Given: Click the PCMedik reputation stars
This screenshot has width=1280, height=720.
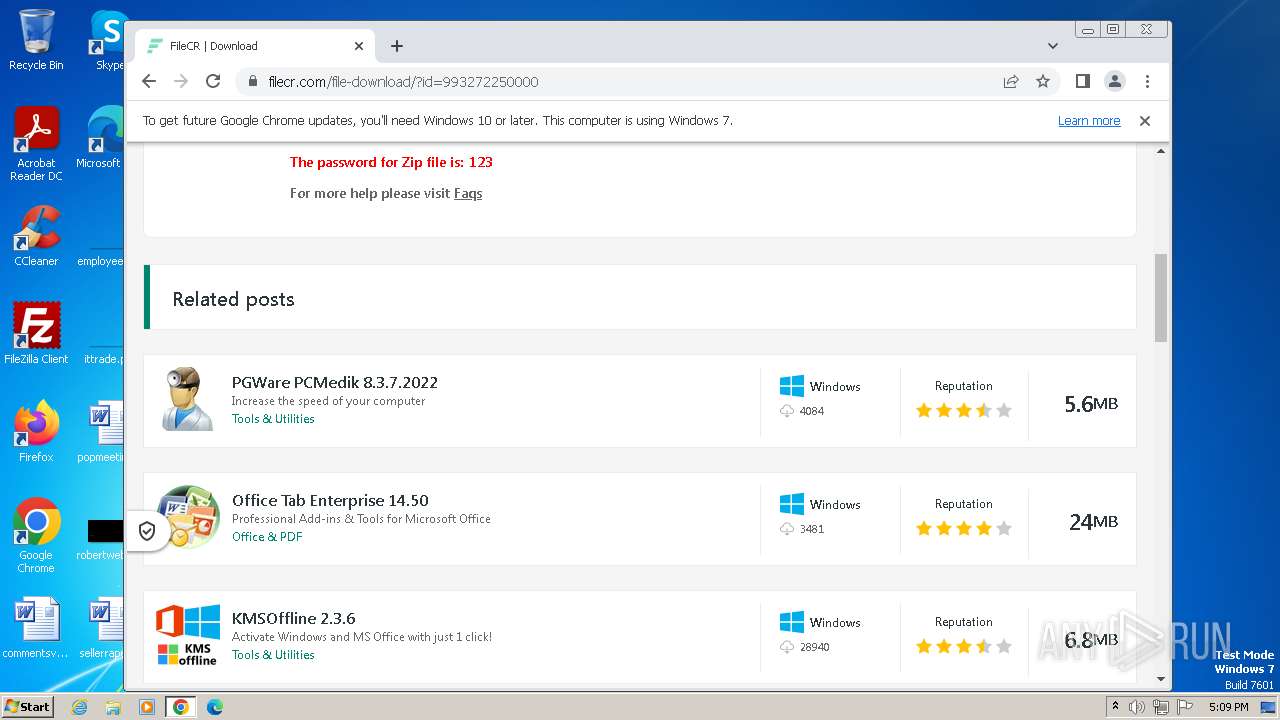Looking at the screenshot, I should [x=964, y=410].
